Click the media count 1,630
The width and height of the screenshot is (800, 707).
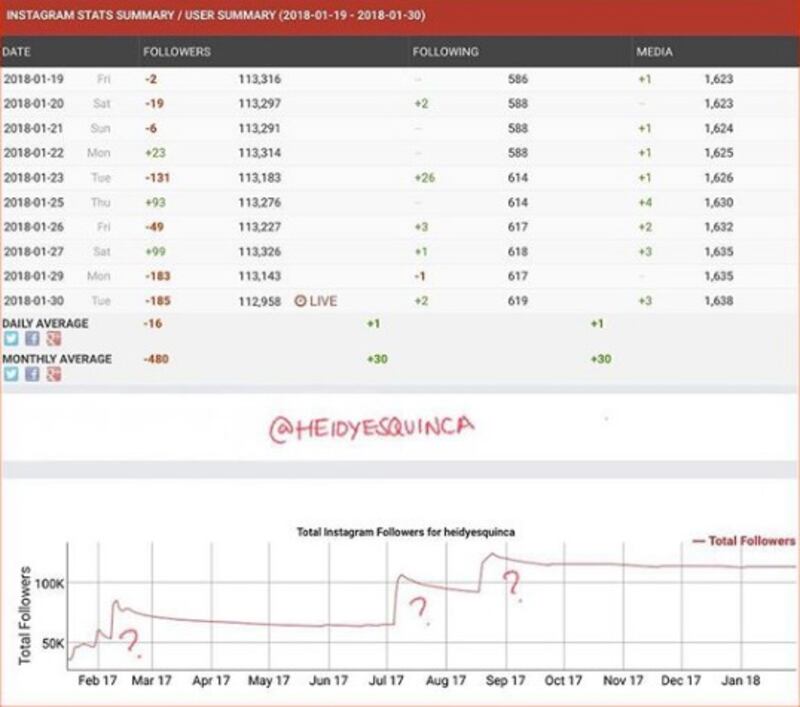718,203
